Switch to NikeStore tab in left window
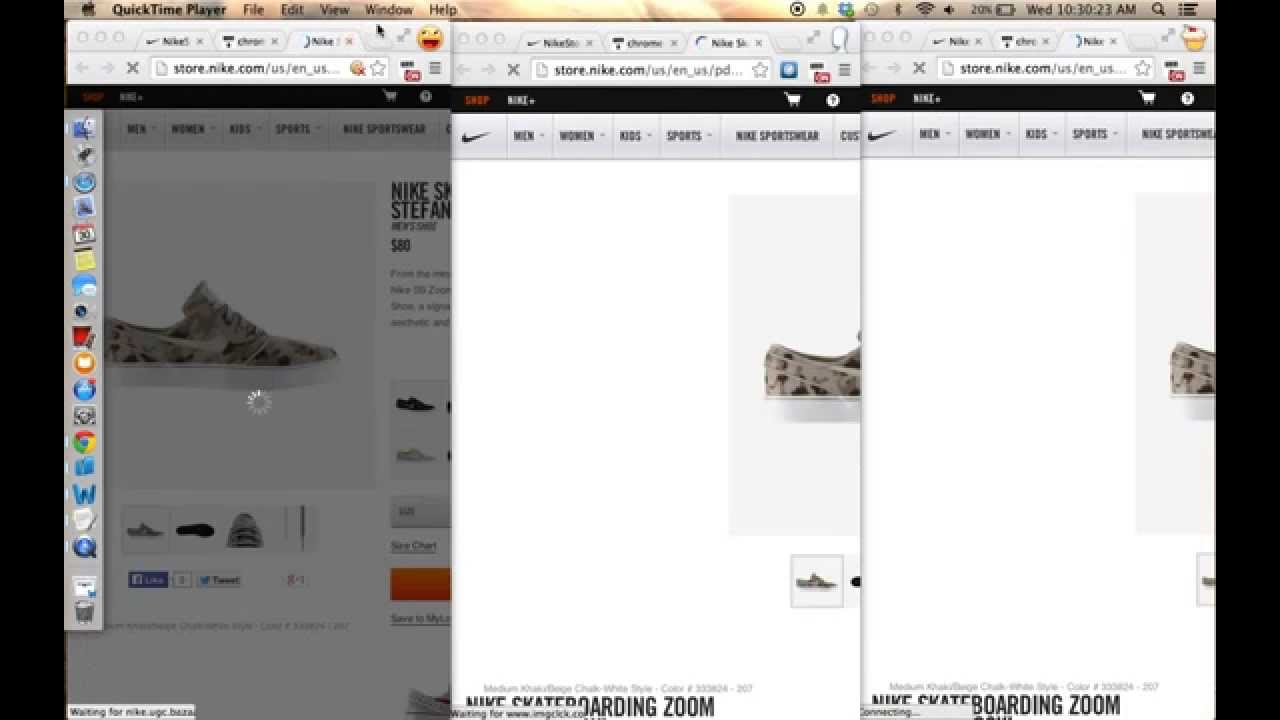 174,41
